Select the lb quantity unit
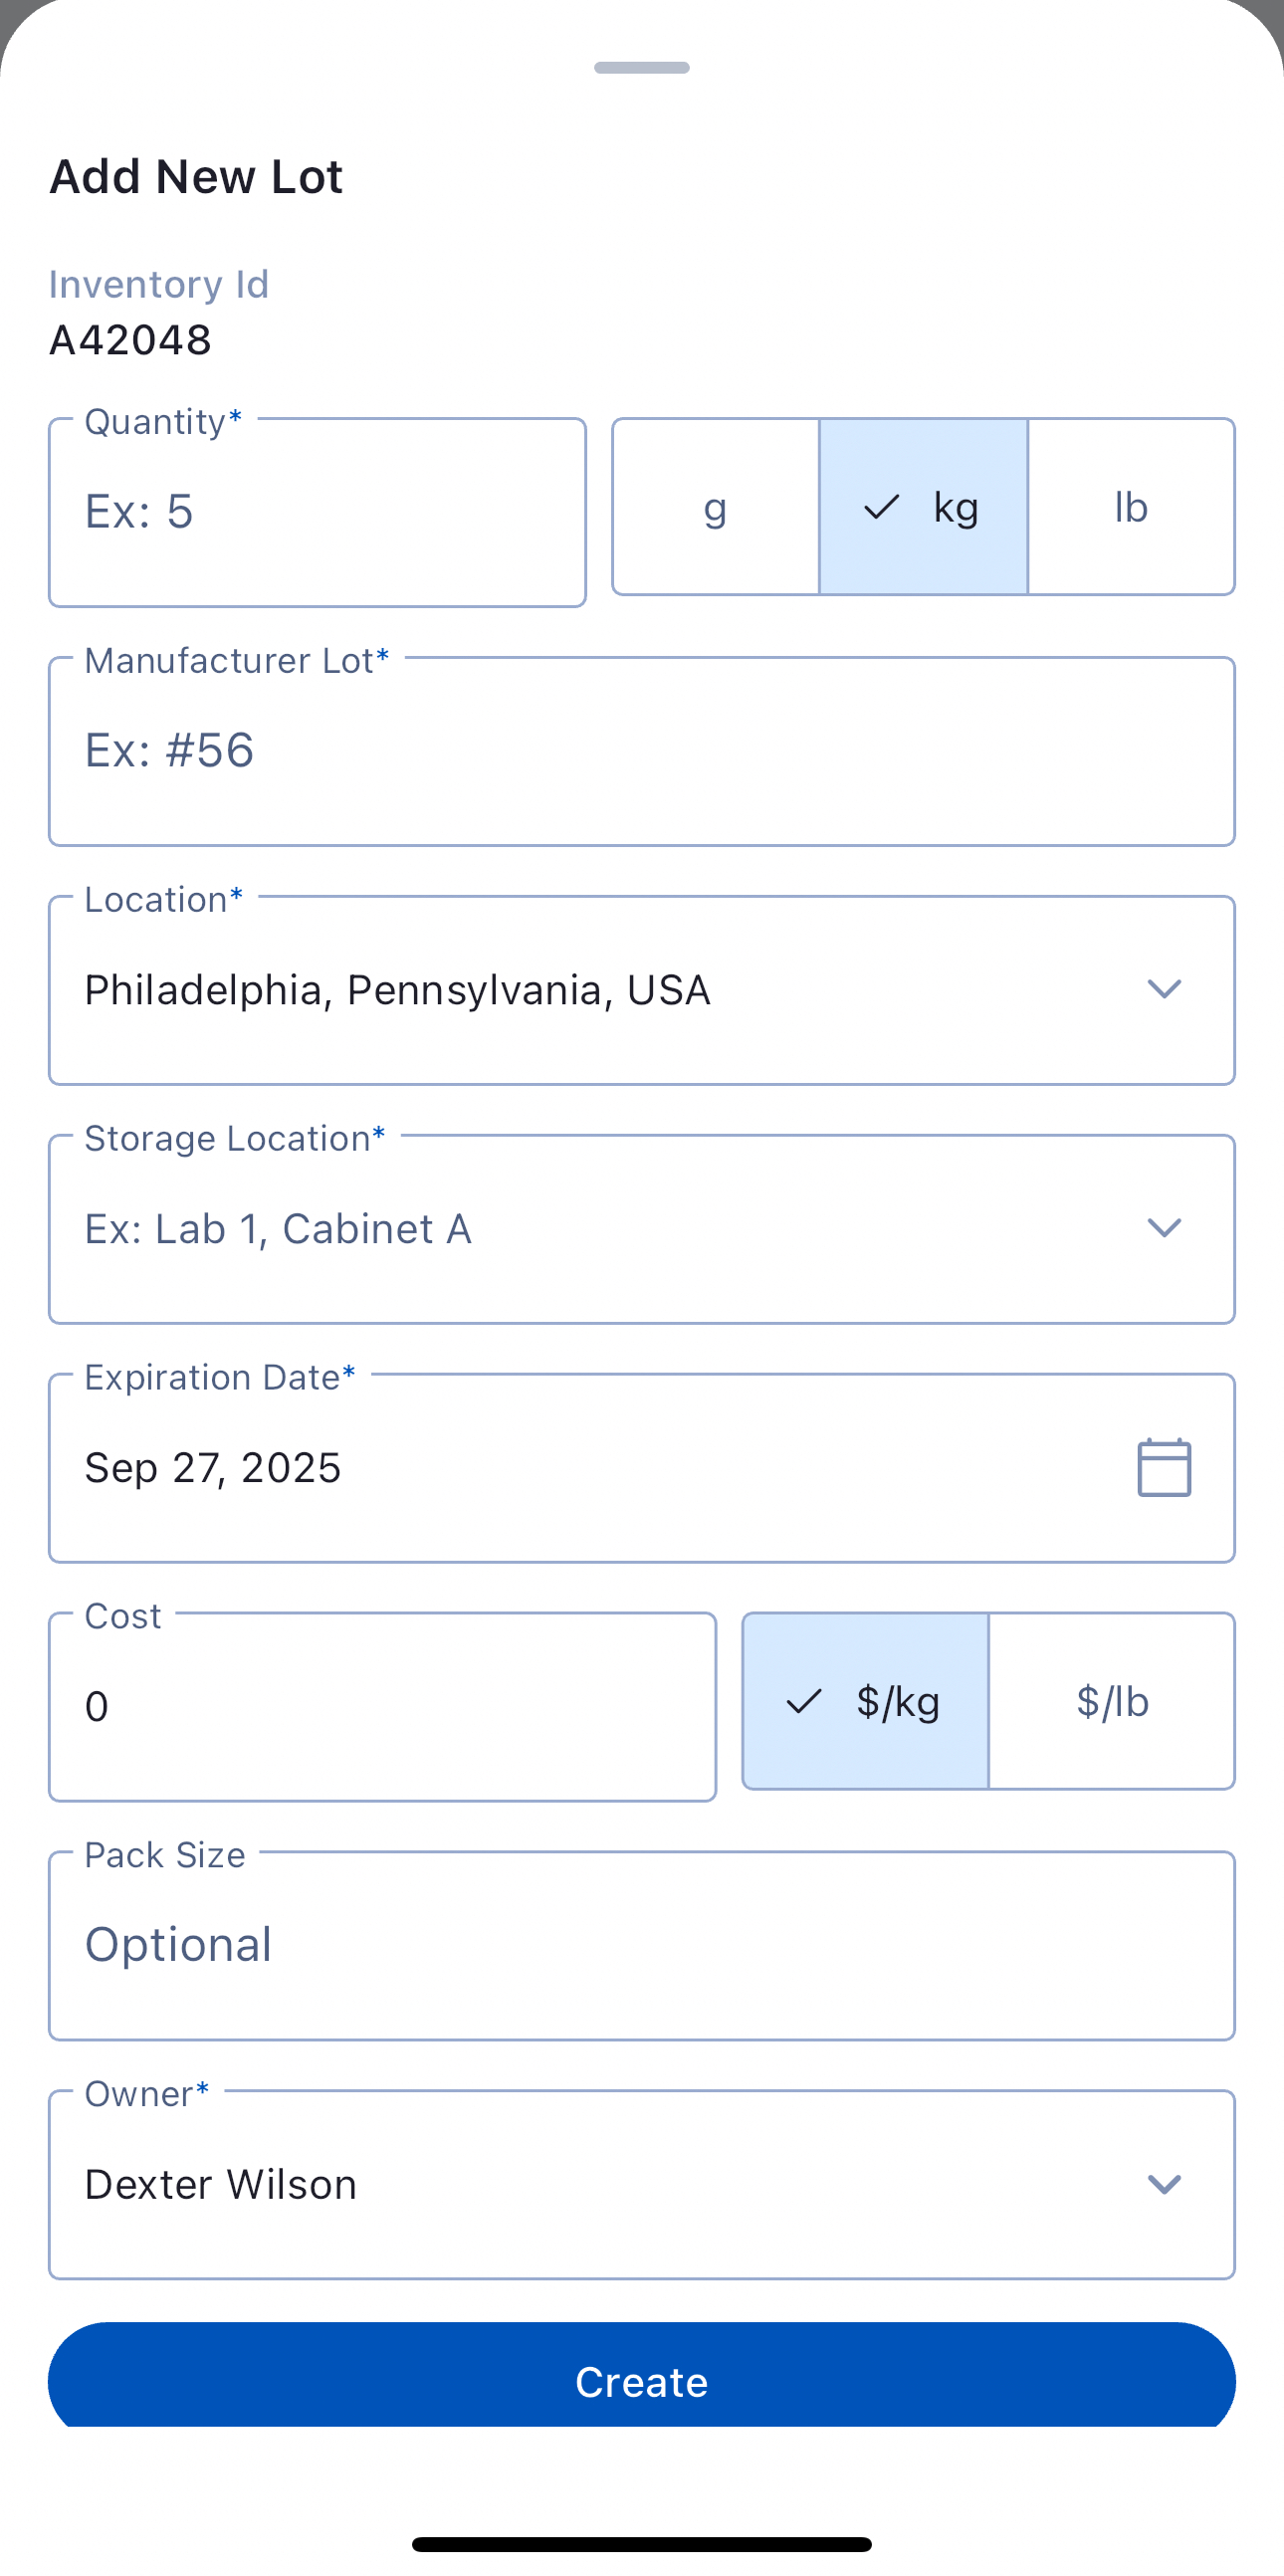The width and height of the screenshot is (1284, 2576). (x=1131, y=507)
